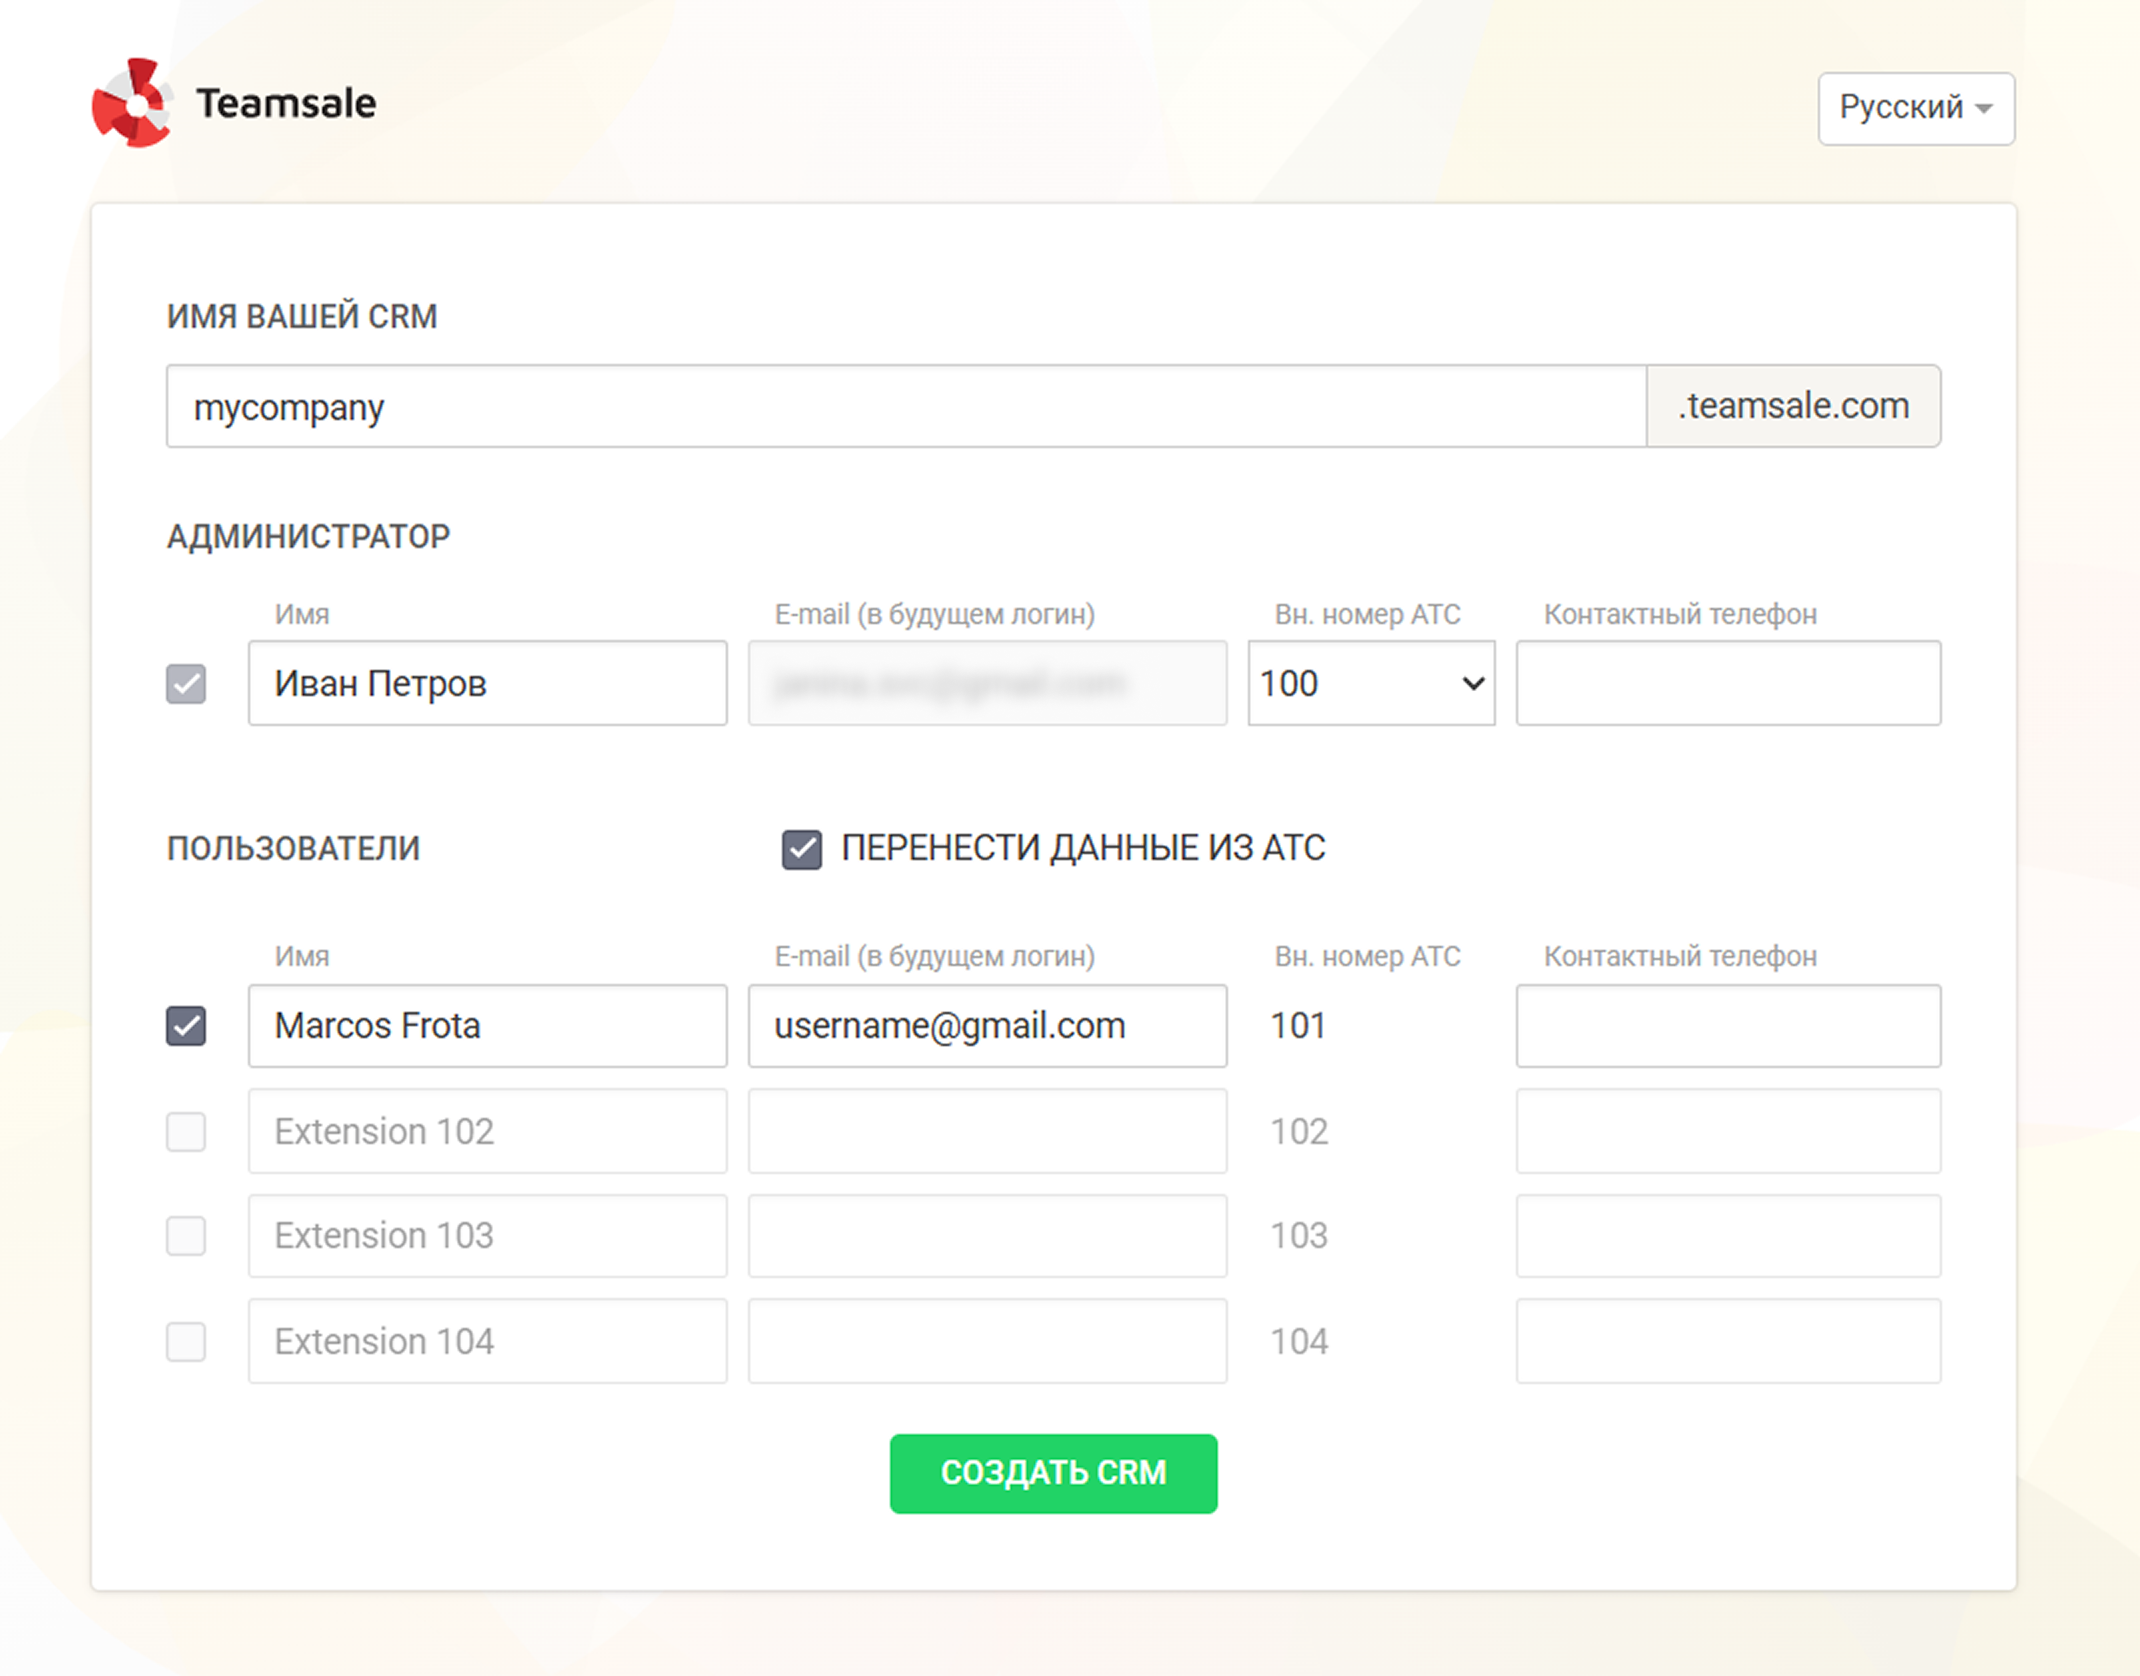Click the Marcos Frota contact phone field
The width and height of the screenshot is (2140, 1676).
[x=1727, y=1026]
